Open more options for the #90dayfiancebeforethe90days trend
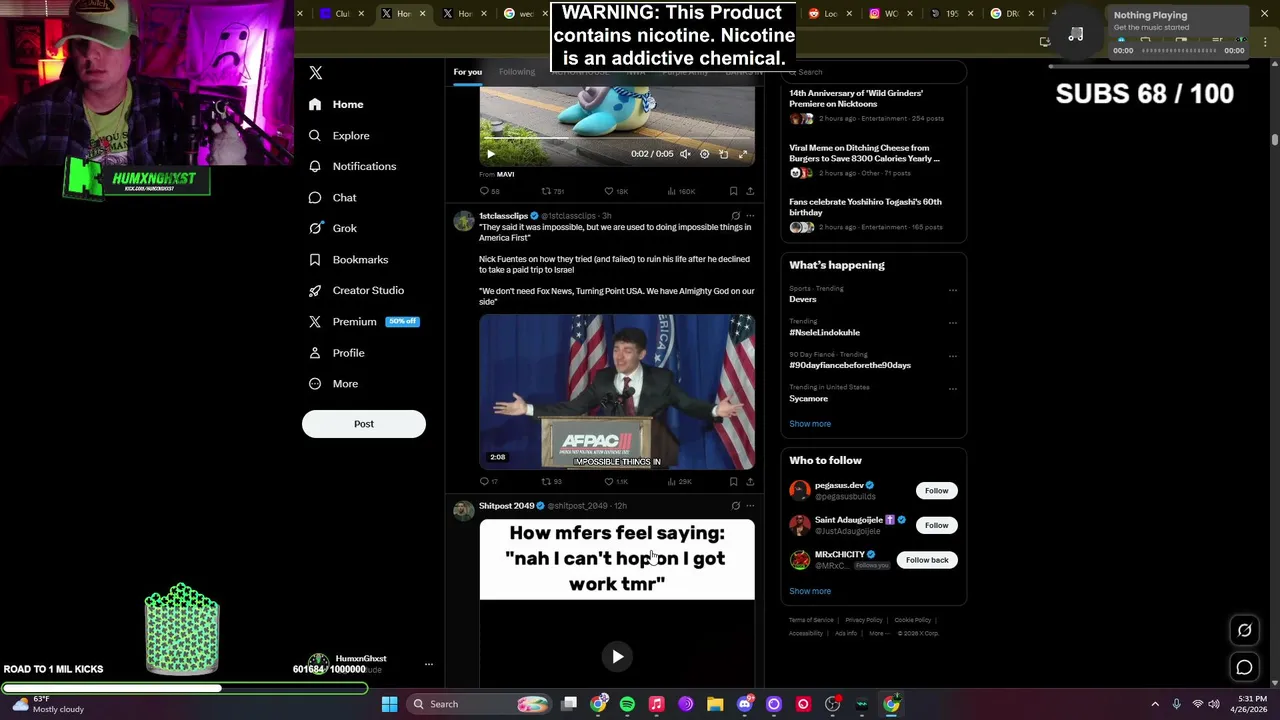This screenshot has height=720, width=1280. pyautogui.click(x=952, y=356)
